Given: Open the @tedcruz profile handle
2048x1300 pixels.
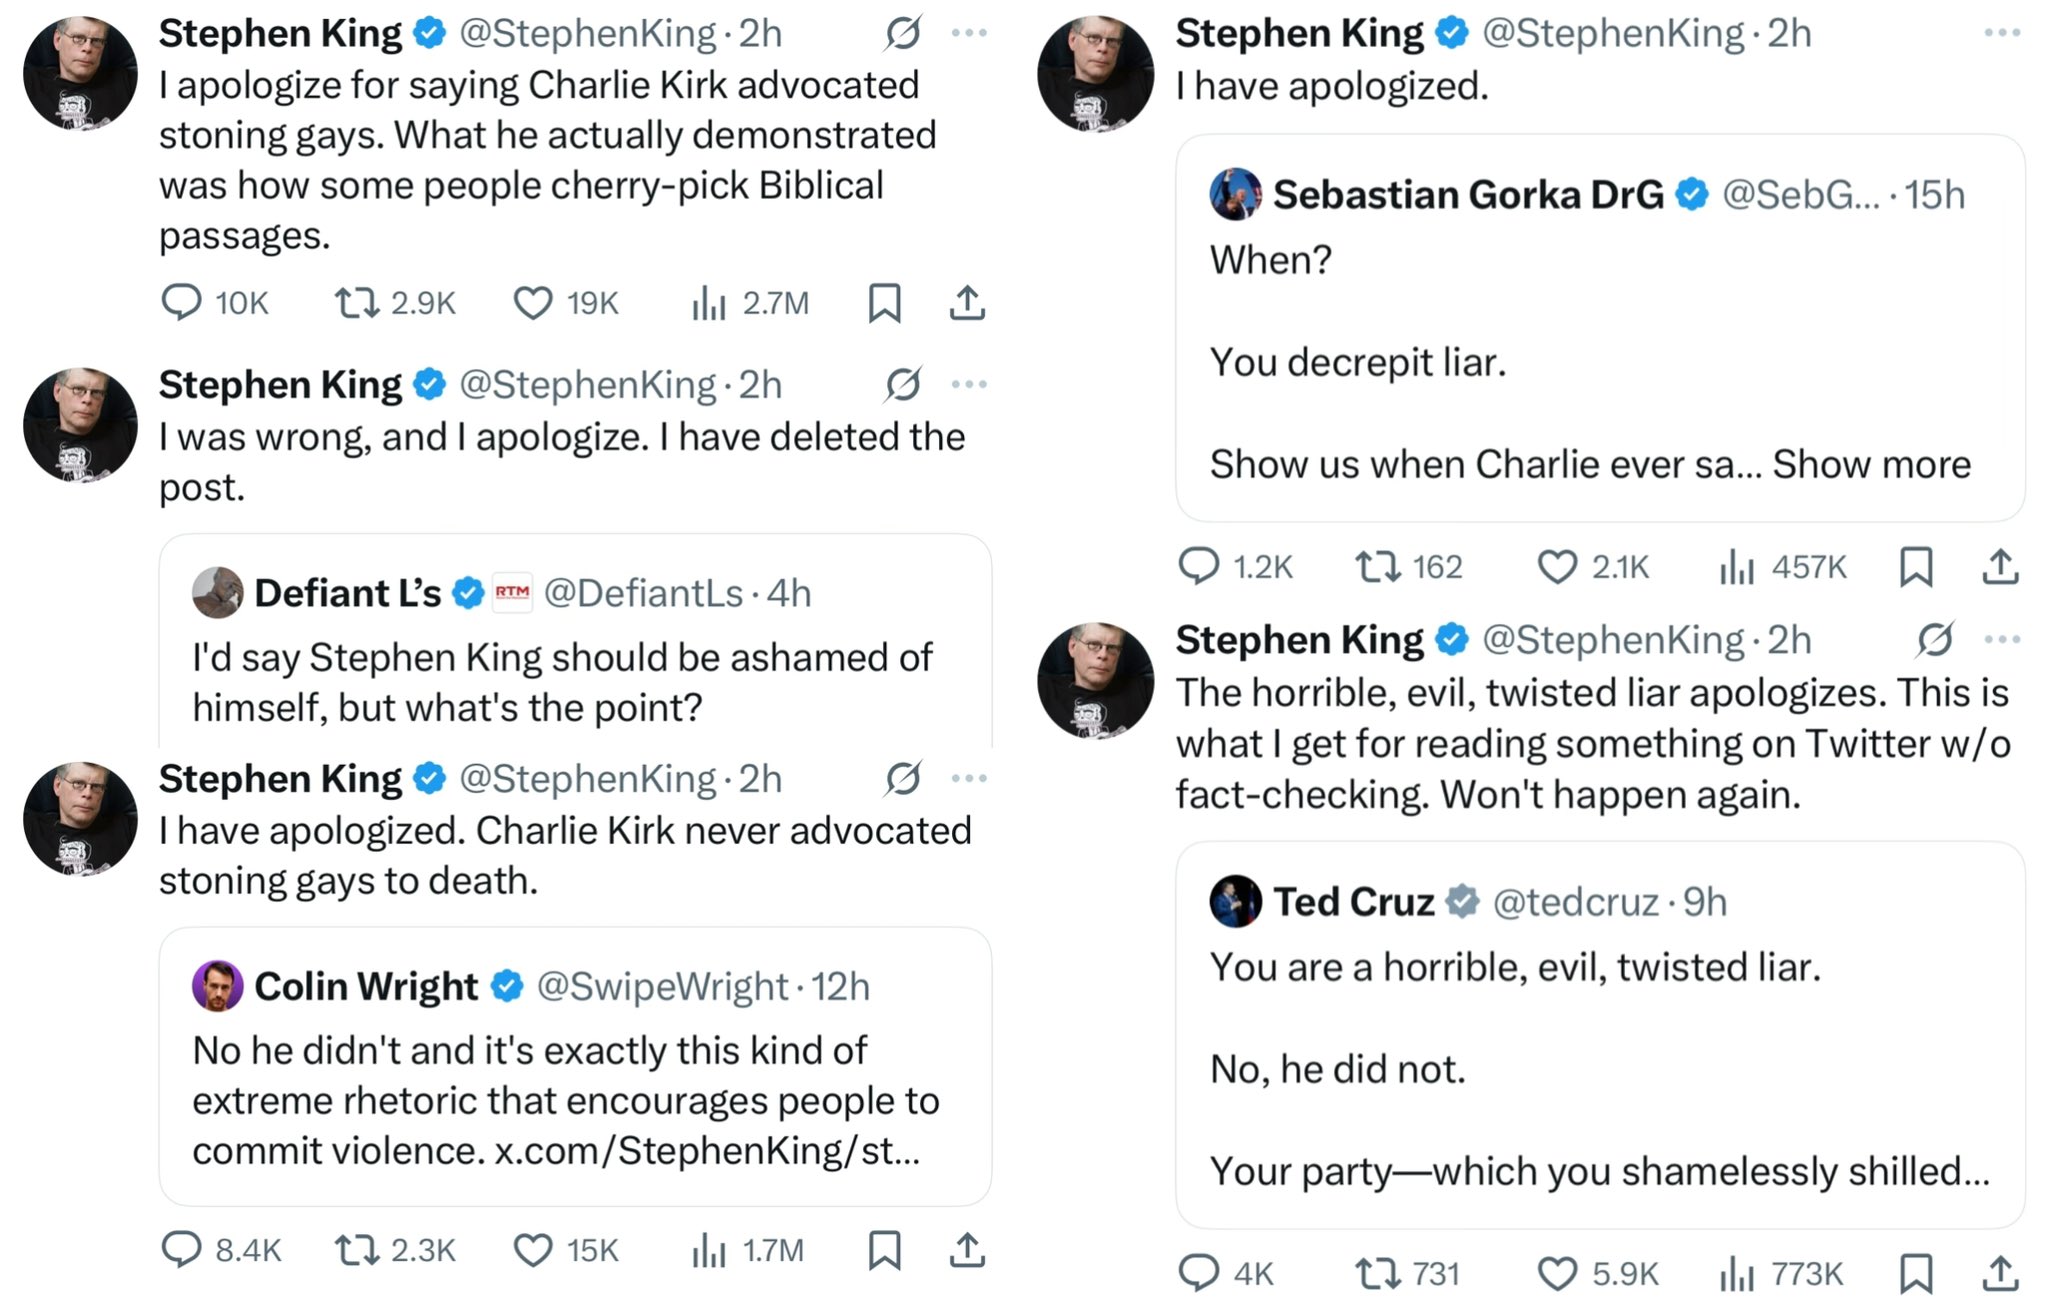Looking at the screenshot, I should point(1575,902).
